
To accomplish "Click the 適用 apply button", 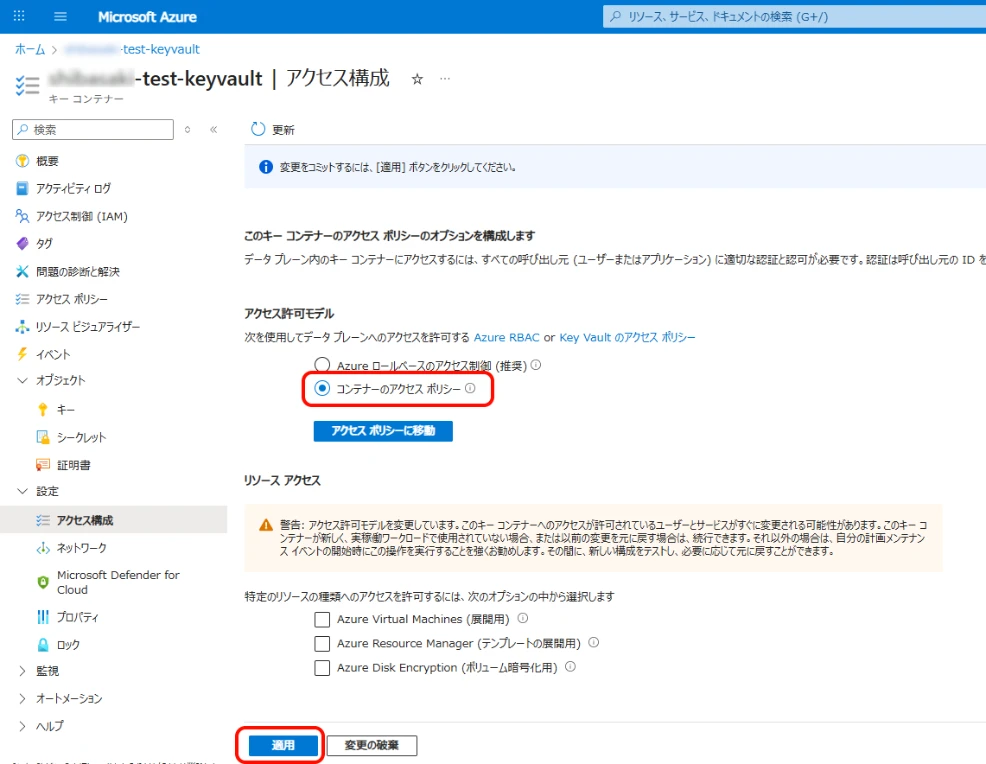I will 283,746.
